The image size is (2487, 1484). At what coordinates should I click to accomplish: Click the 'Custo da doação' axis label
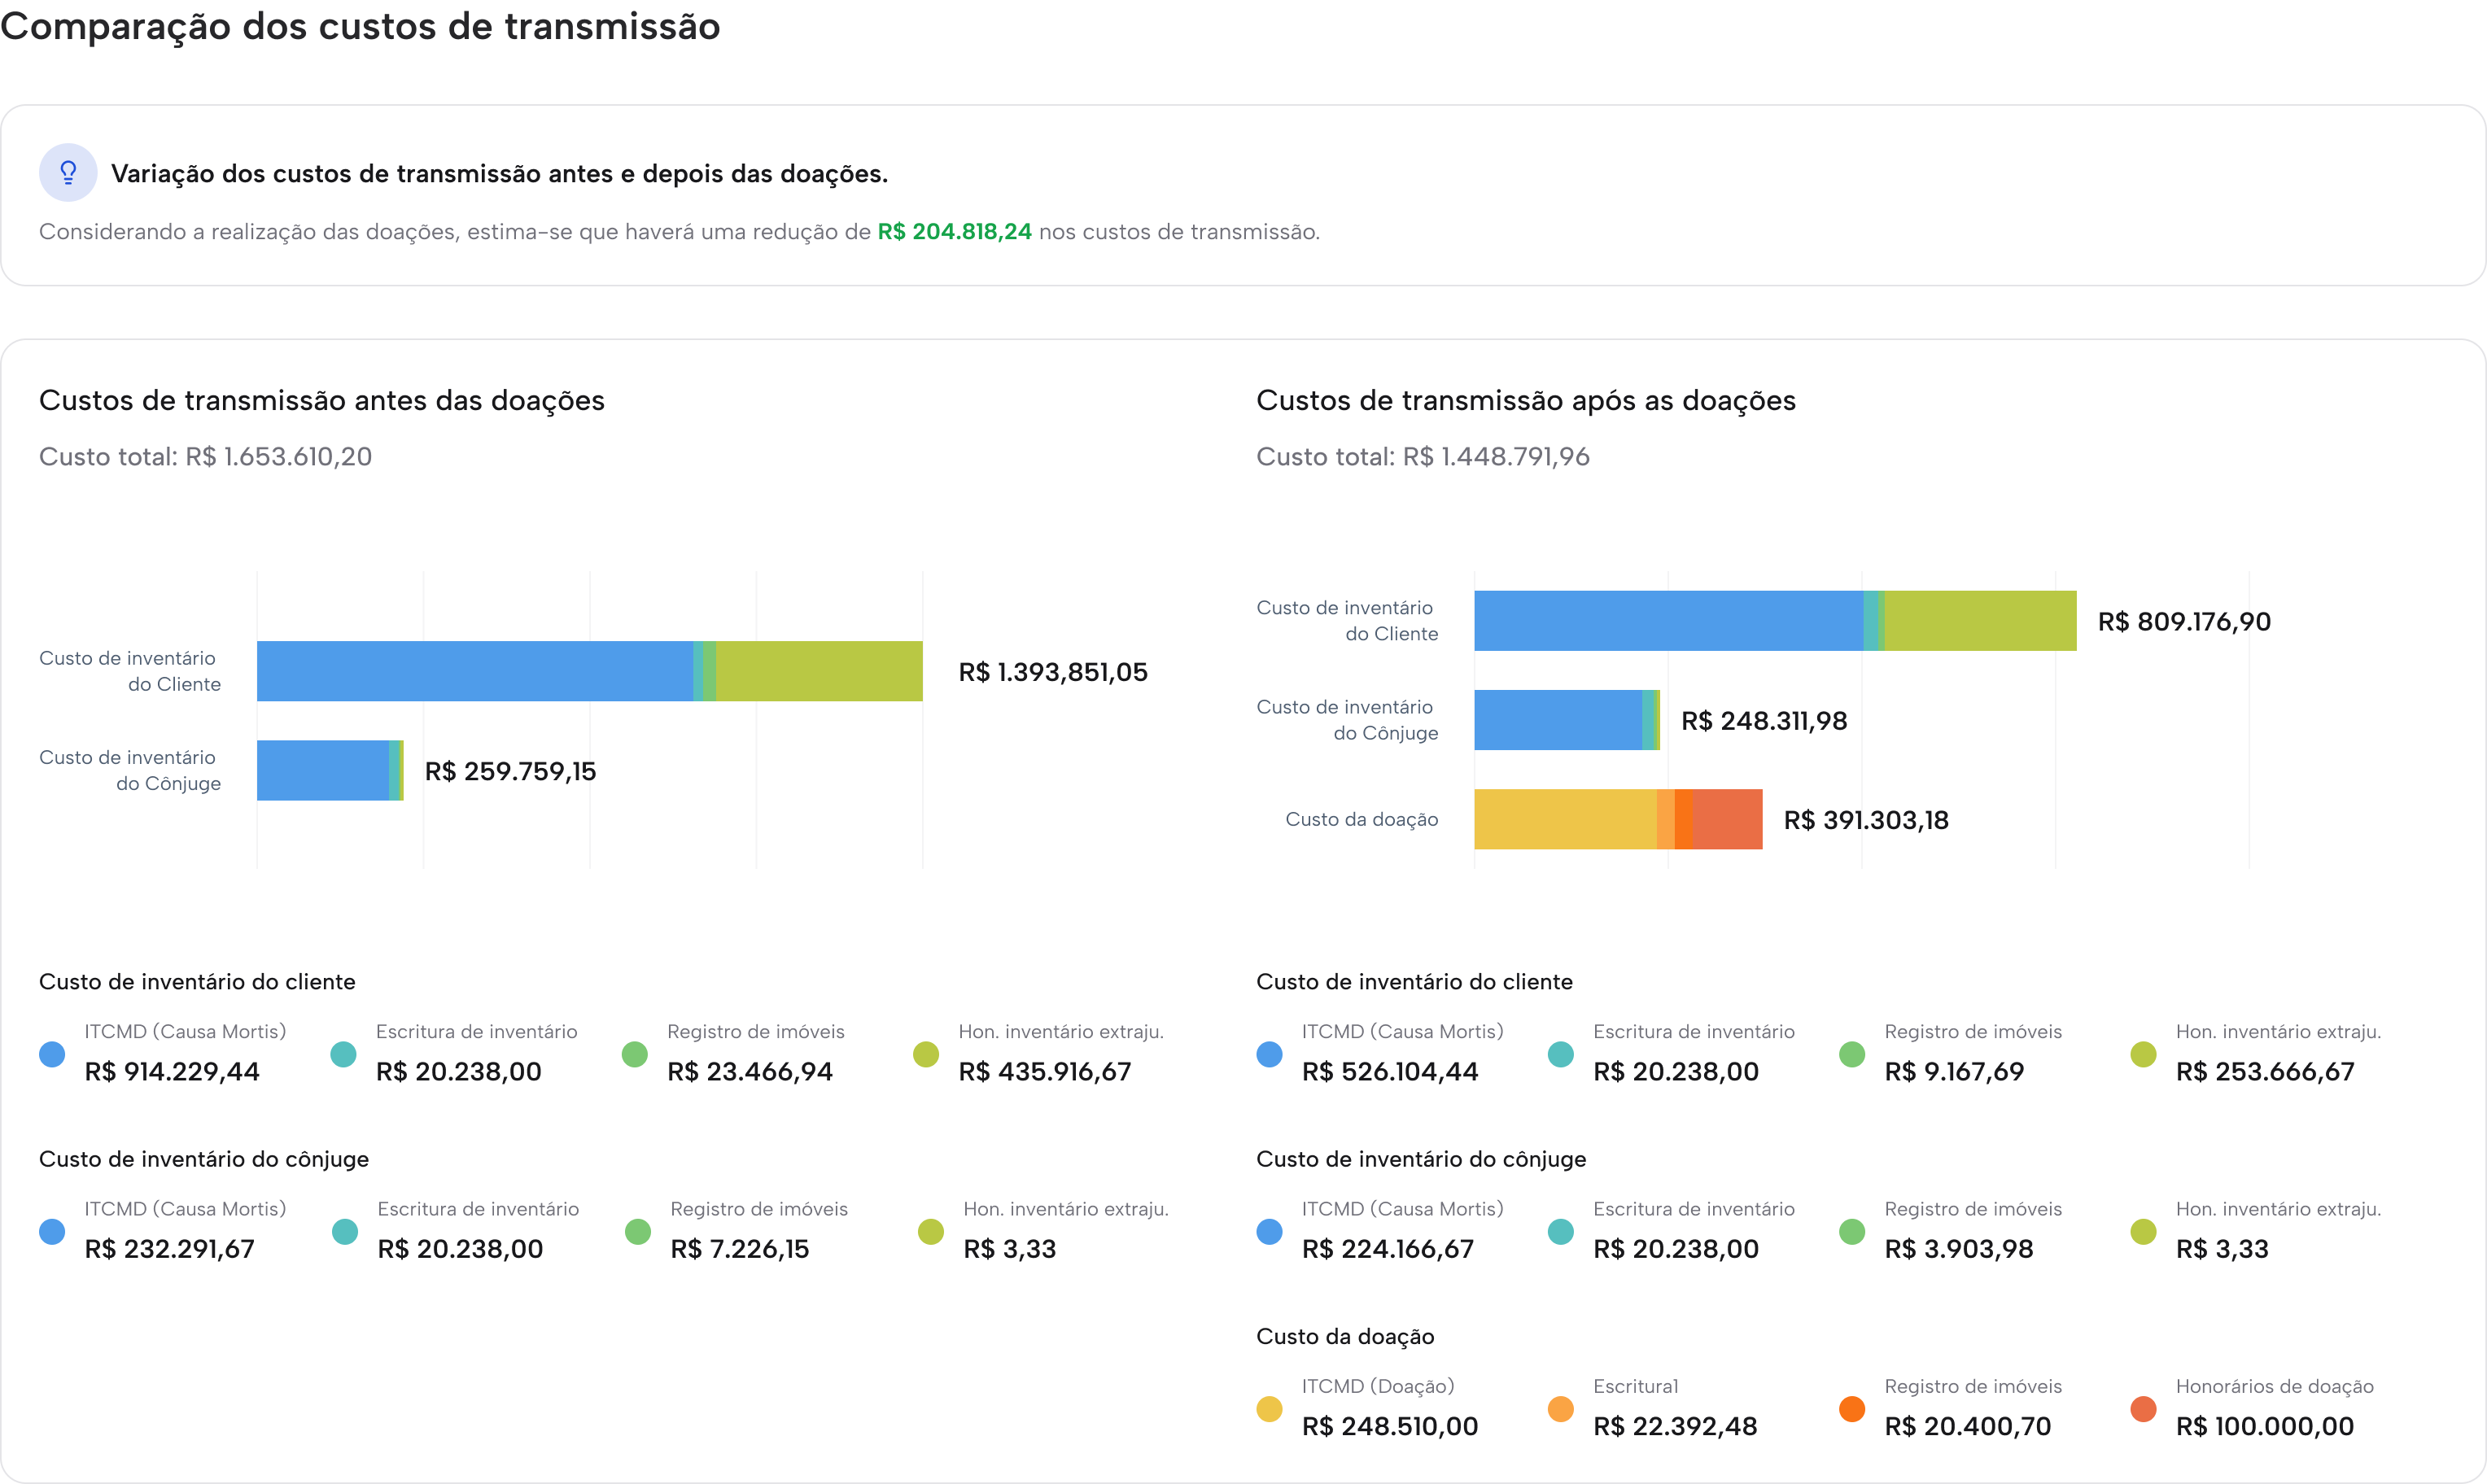[1362, 819]
